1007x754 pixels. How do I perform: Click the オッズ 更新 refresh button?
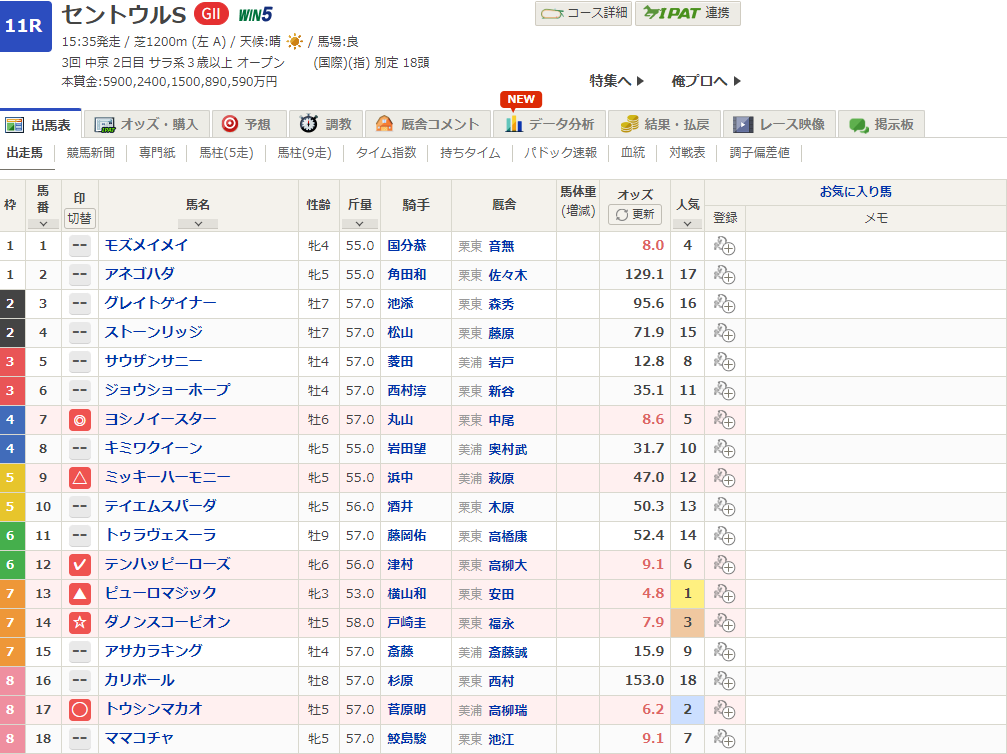pyautogui.click(x=635, y=214)
